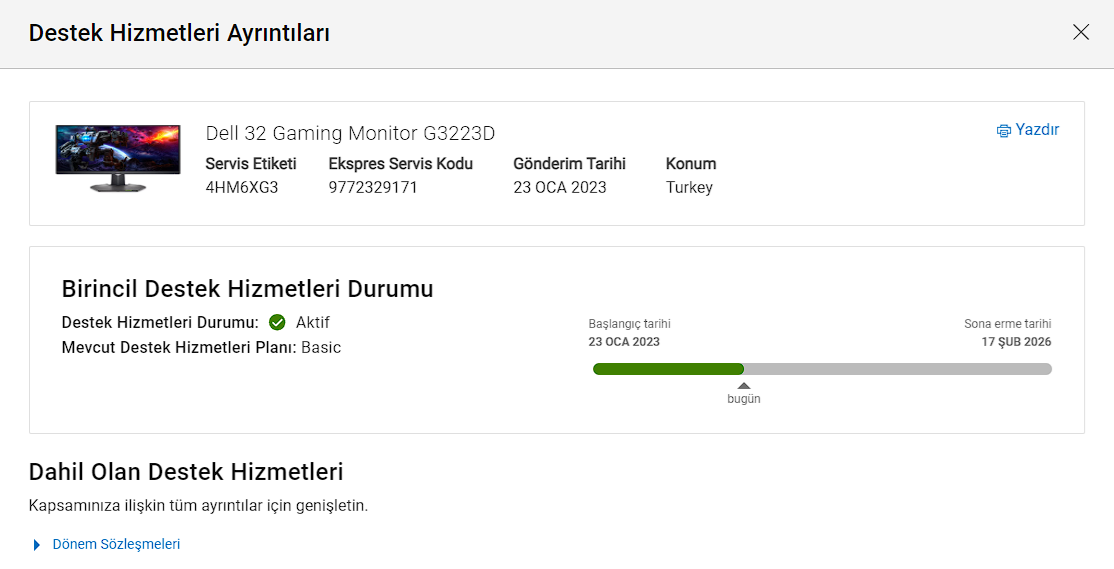The height and width of the screenshot is (569, 1114).
Task: Click the bugün triangle marker on the timeline
Action: pyautogui.click(x=743, y=385)
